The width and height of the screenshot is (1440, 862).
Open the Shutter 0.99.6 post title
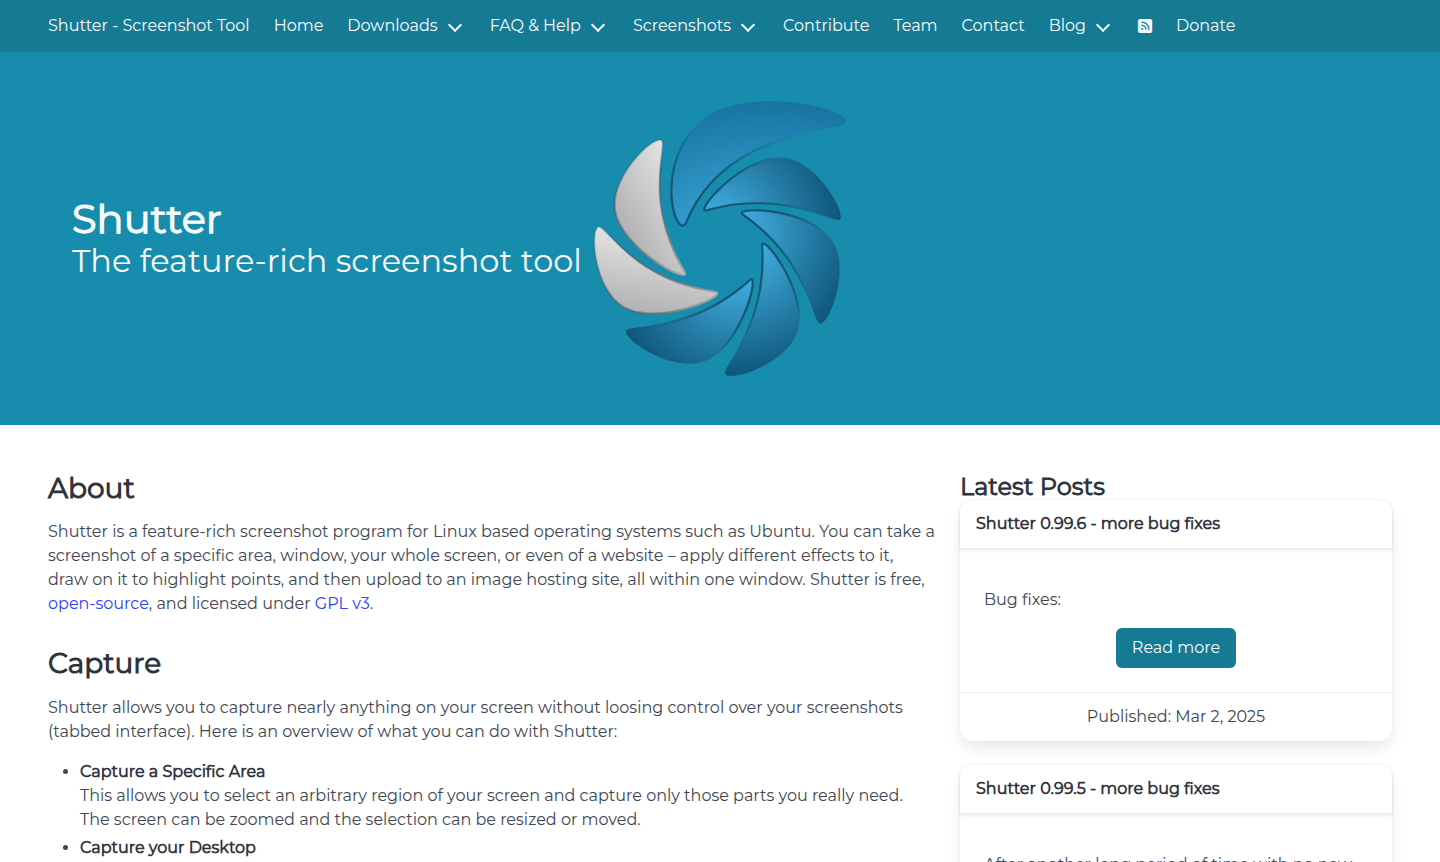pos(1097,523)
